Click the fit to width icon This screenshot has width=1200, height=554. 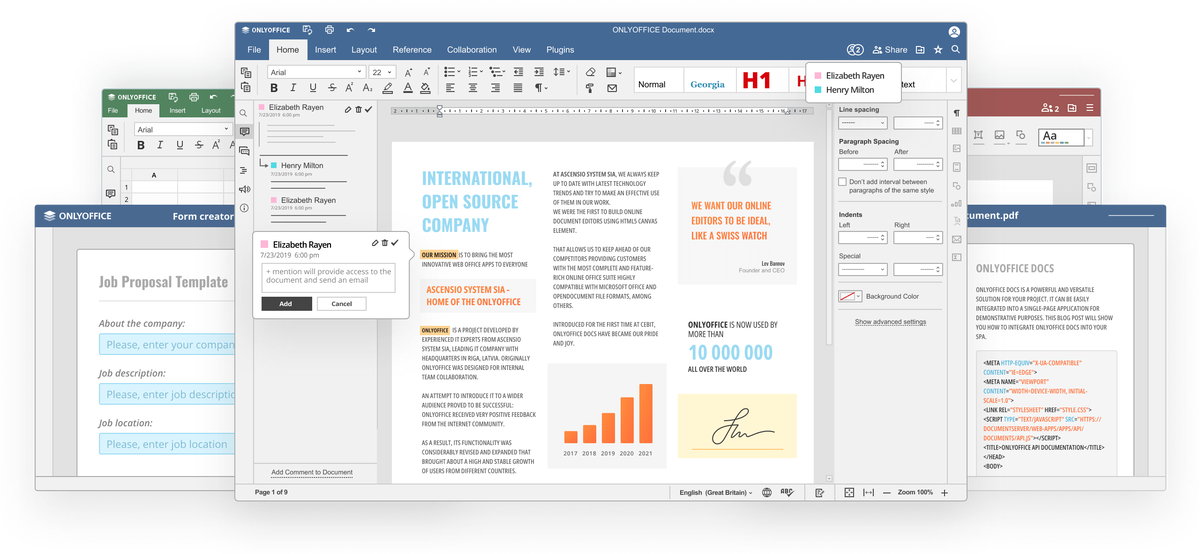(868, 492)
